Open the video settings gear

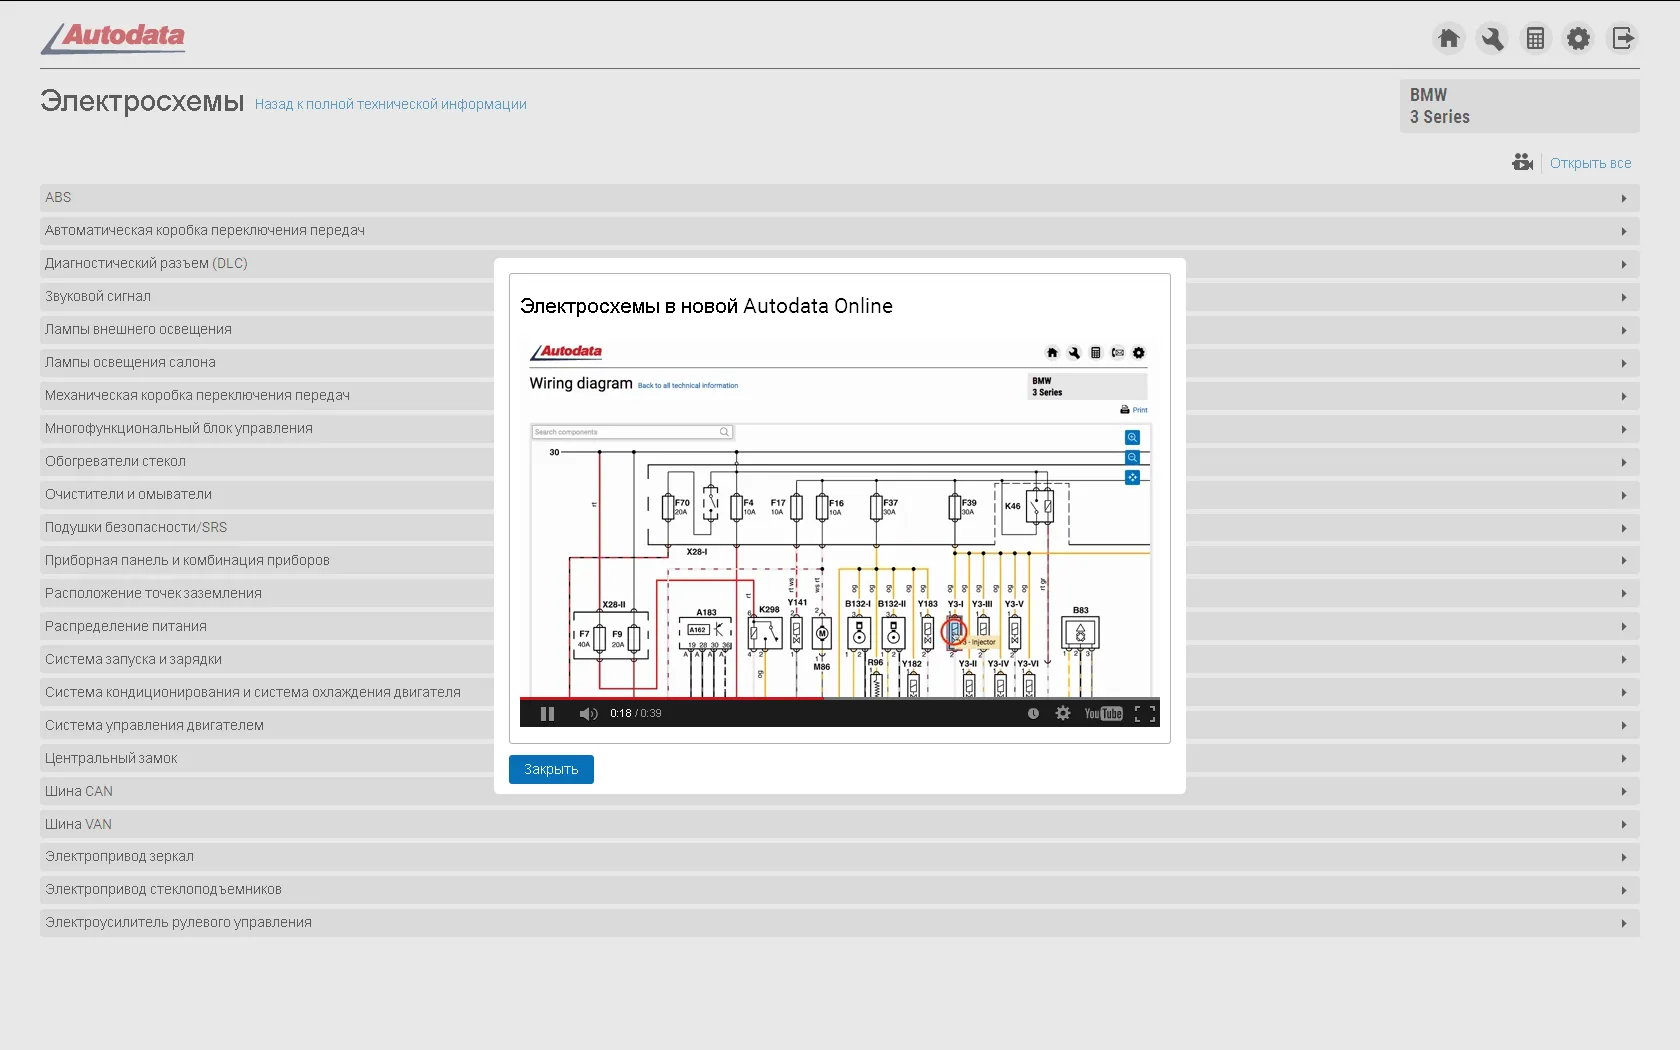click(1063, 713)
